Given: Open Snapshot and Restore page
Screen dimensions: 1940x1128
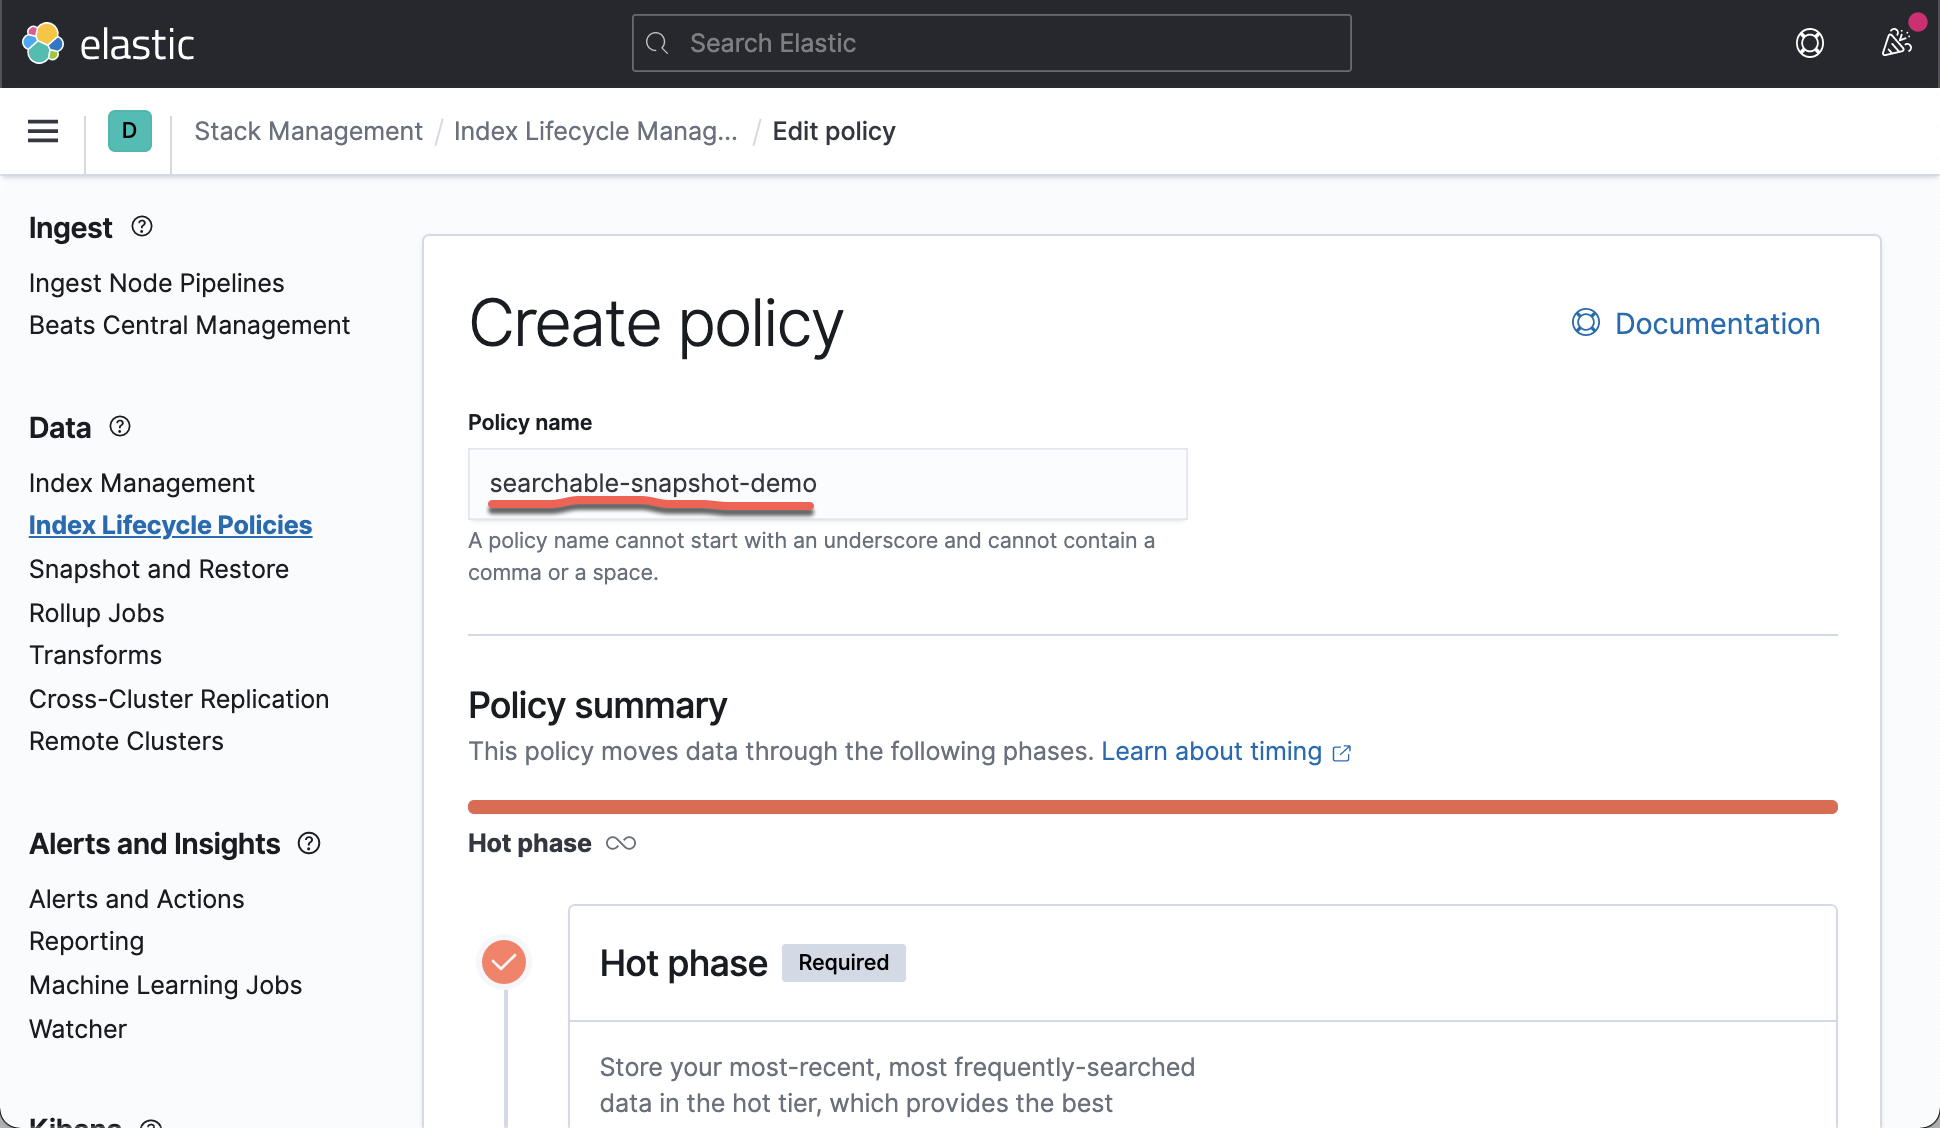Looking at the screenshot, I should [x=158, y=568].
